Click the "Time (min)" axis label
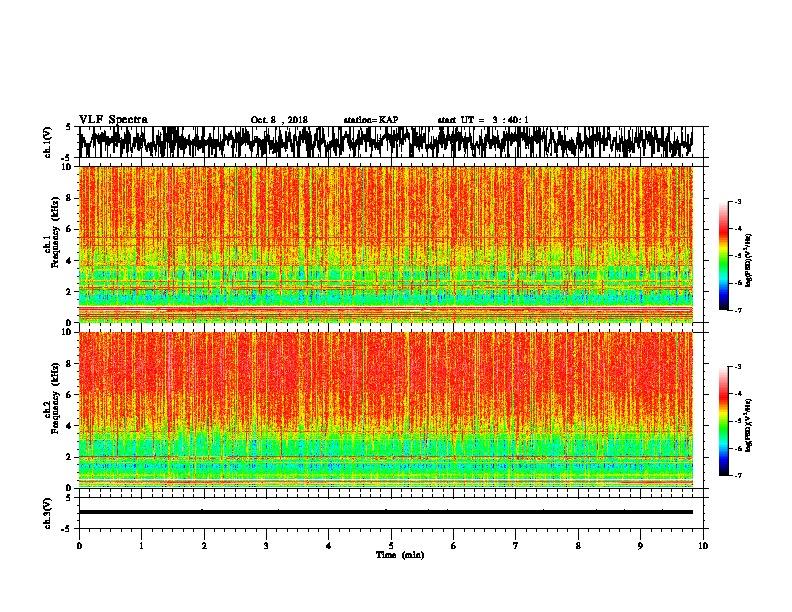 click(x=400, y=555)
